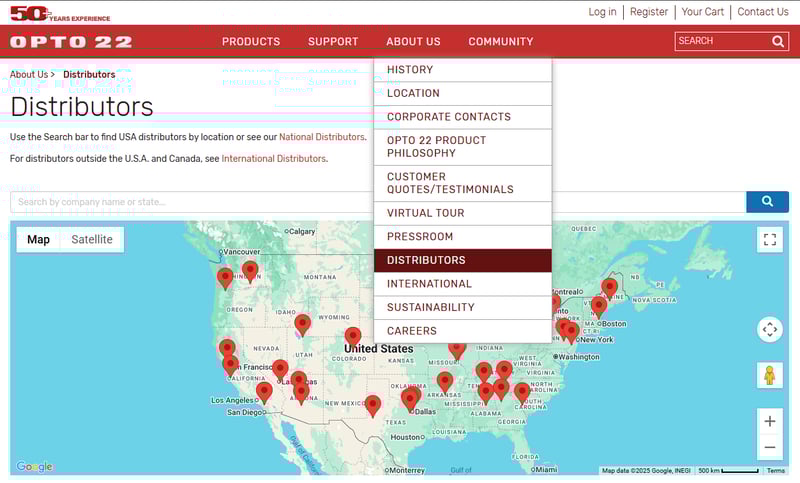Open Your Cart link
Screen dimensions: 800x483
tap(703, 12)
